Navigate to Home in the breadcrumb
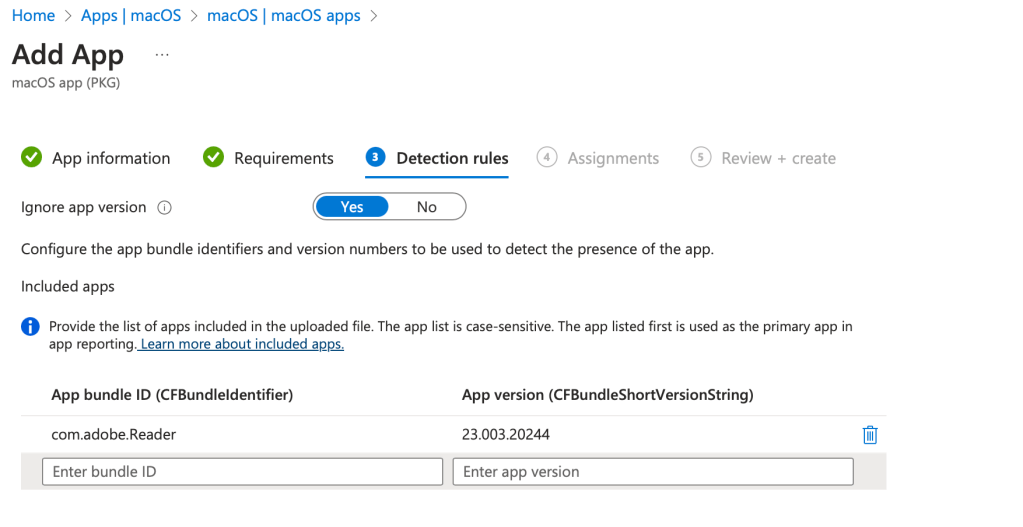This screenshot has width=1023, height=527. click(x=33, y=16)
